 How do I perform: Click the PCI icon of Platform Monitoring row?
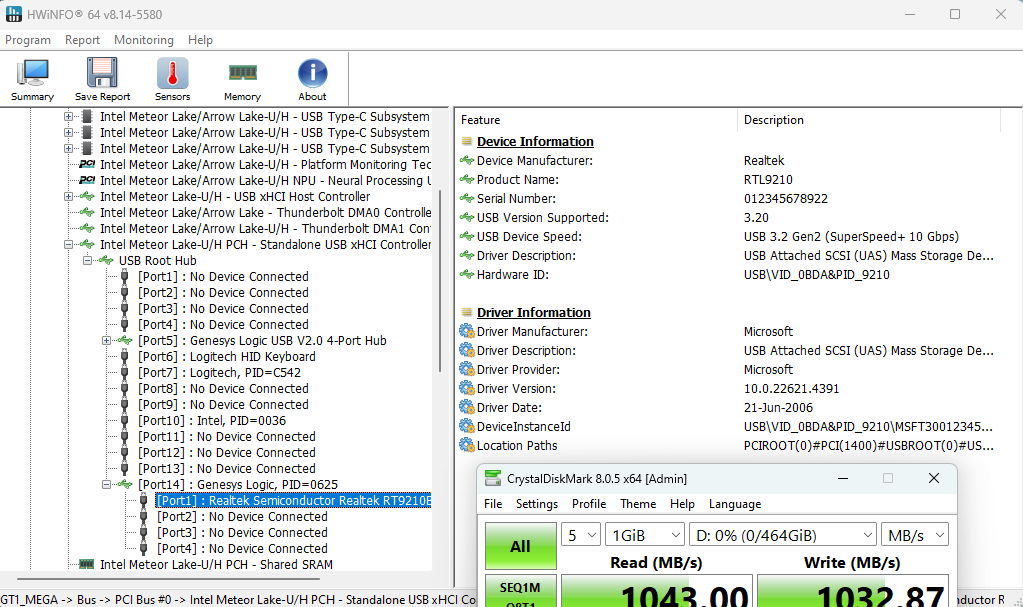click(87, 164)
